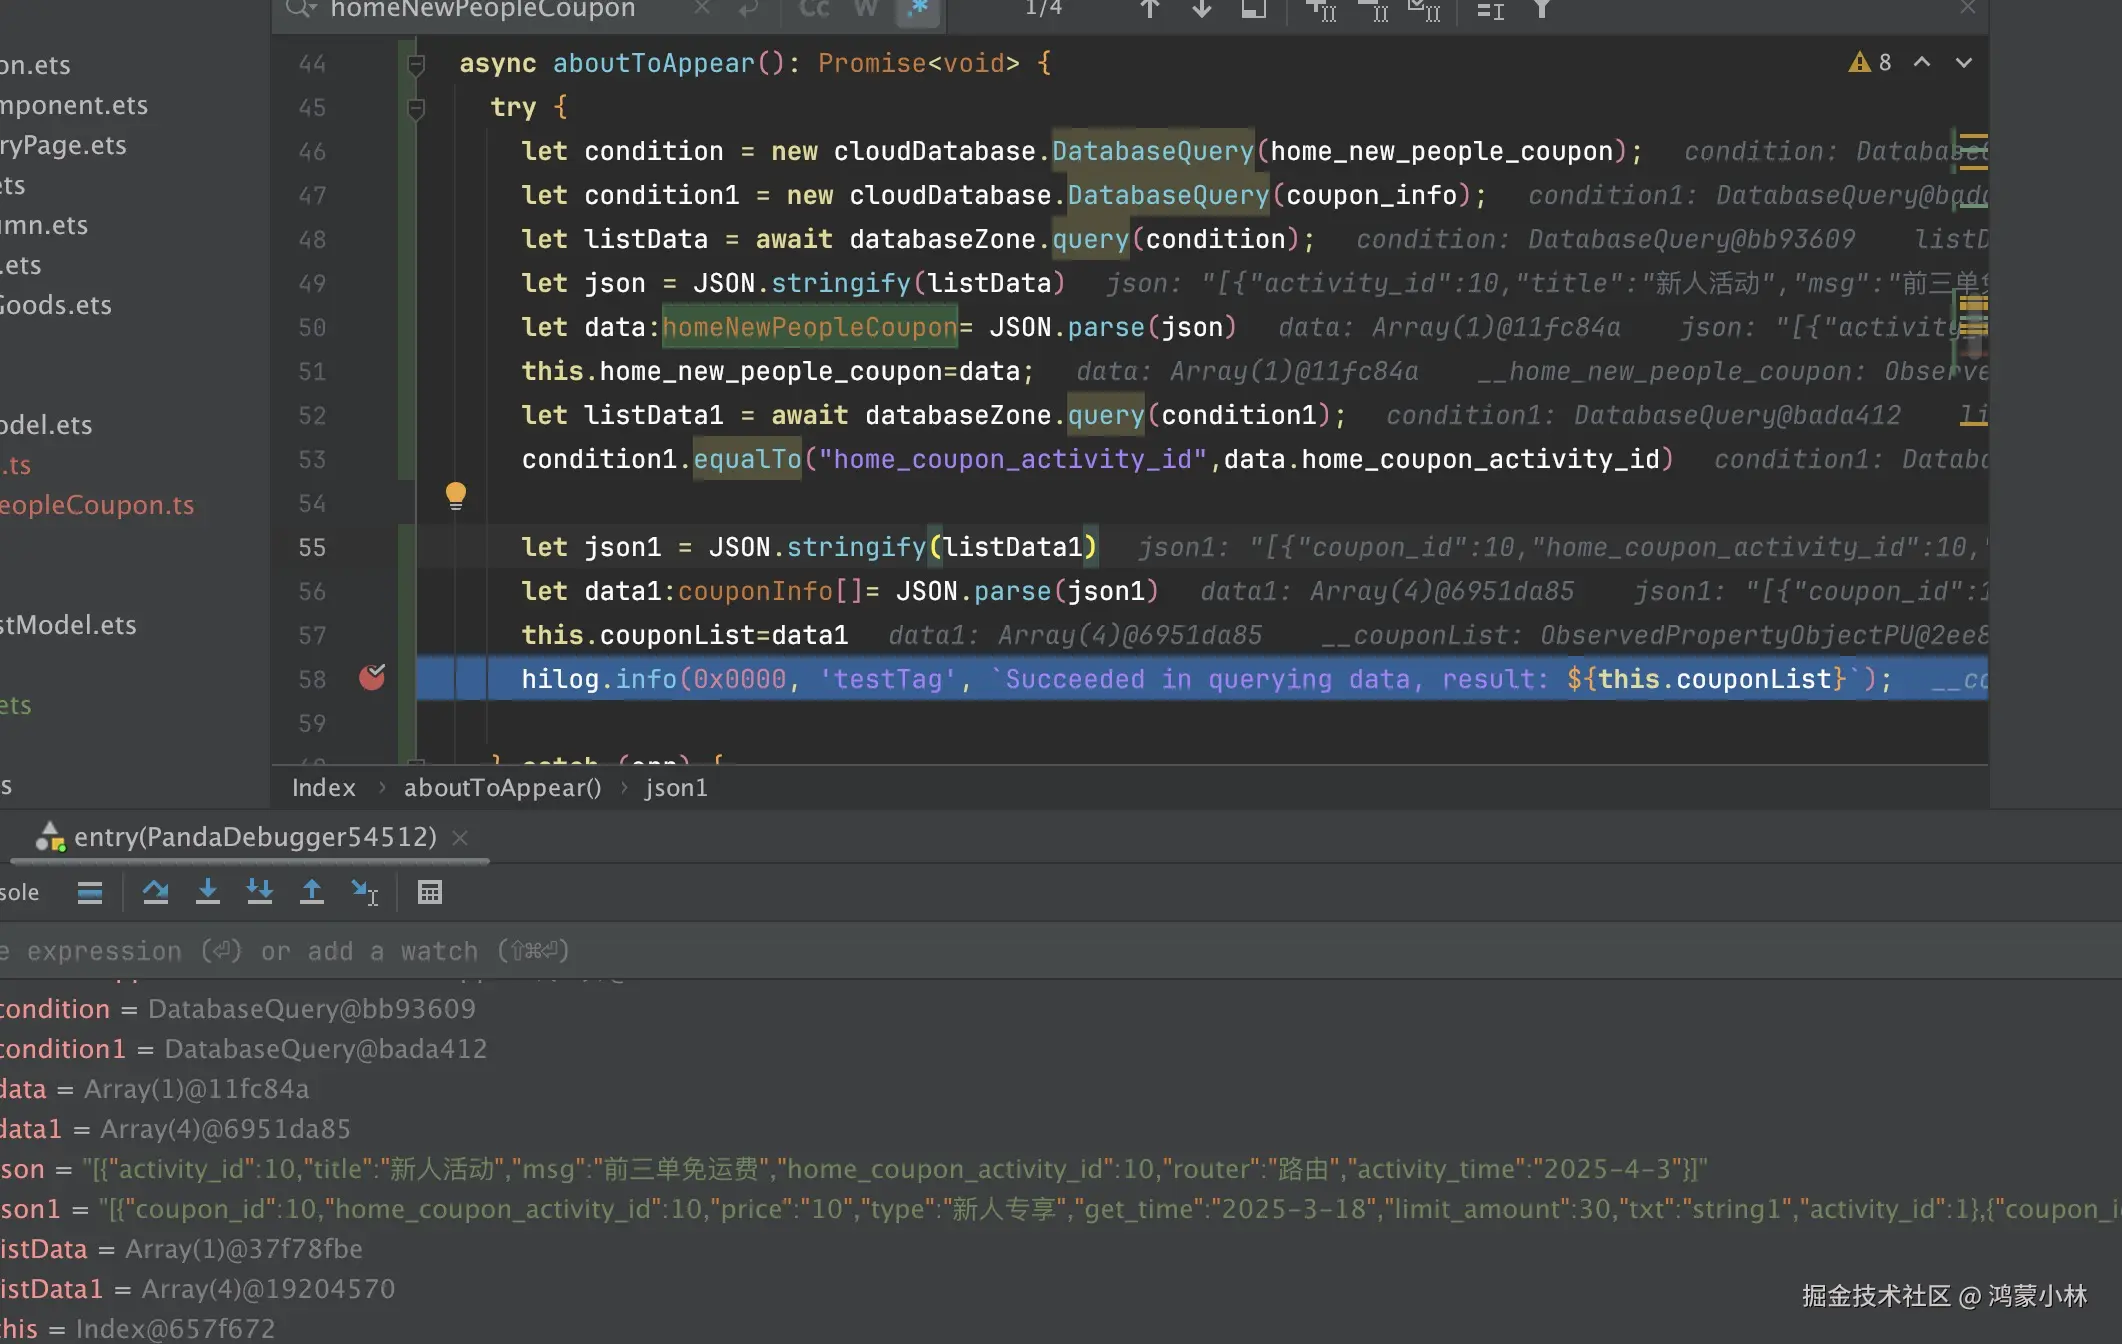Go to next highlighted warning chevron

click(1963, 63)
